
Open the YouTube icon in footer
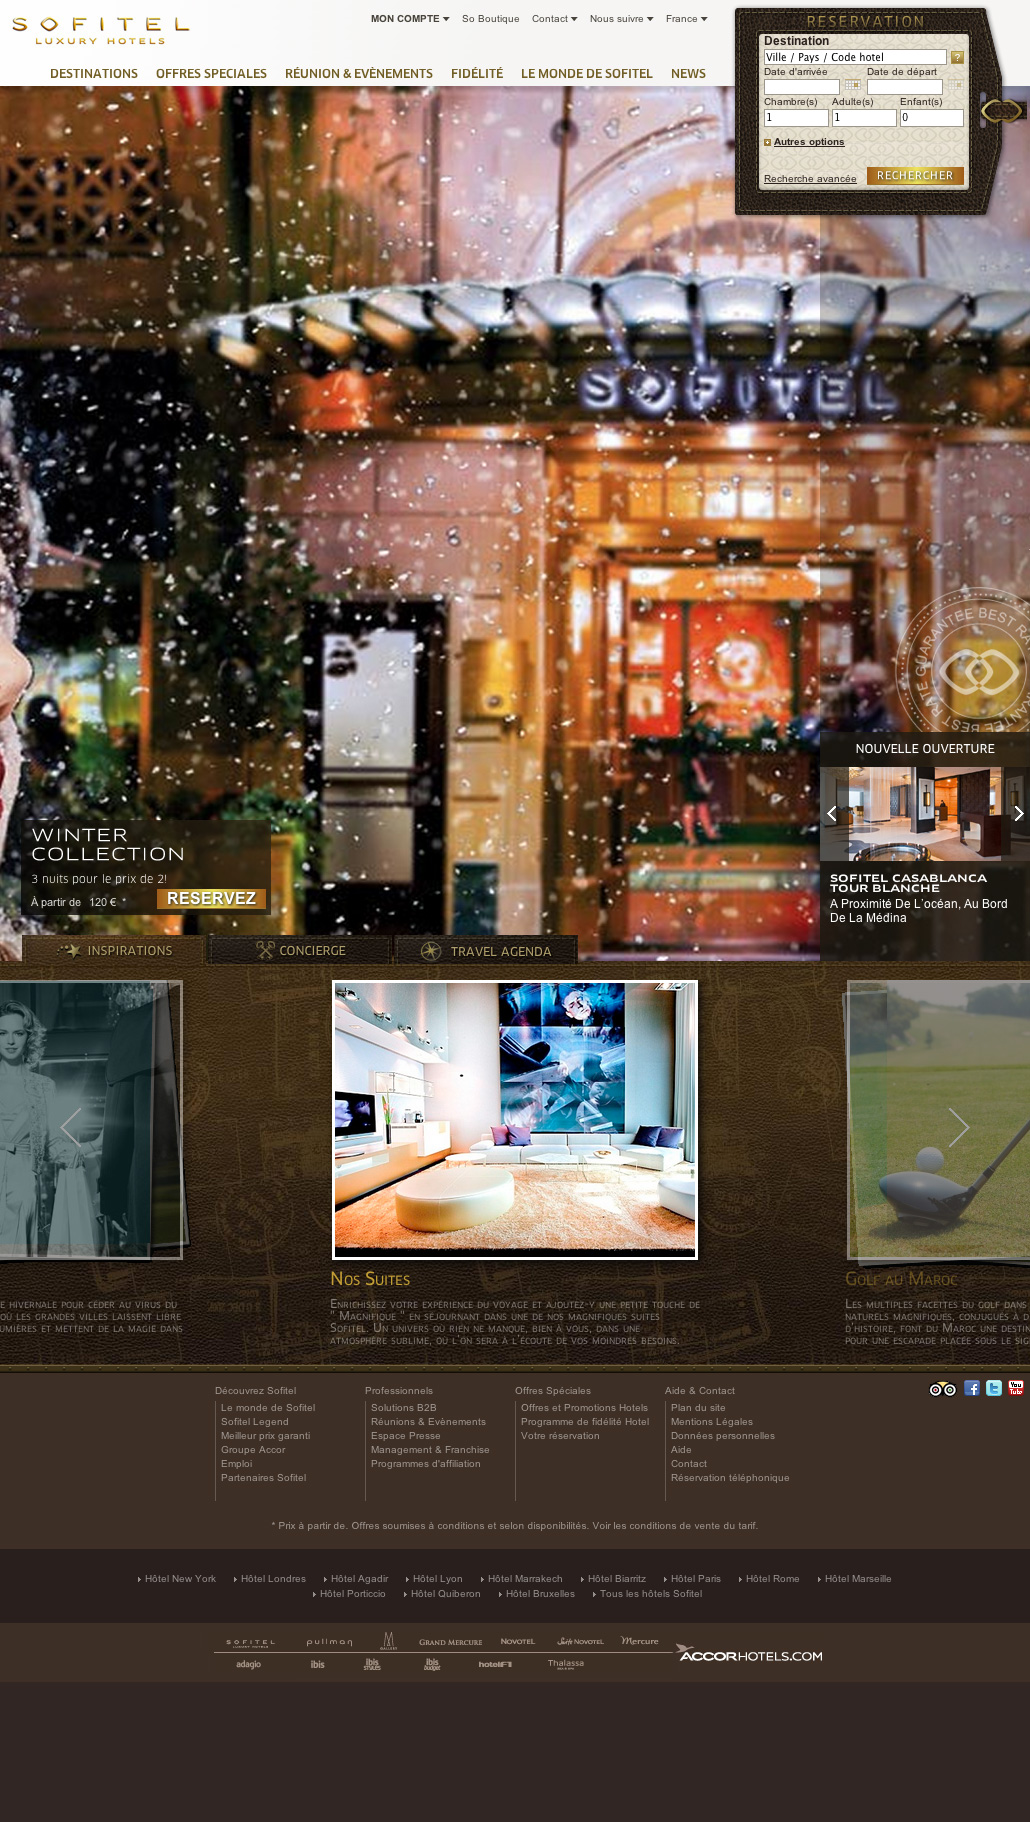(x=1016, y=1388)
